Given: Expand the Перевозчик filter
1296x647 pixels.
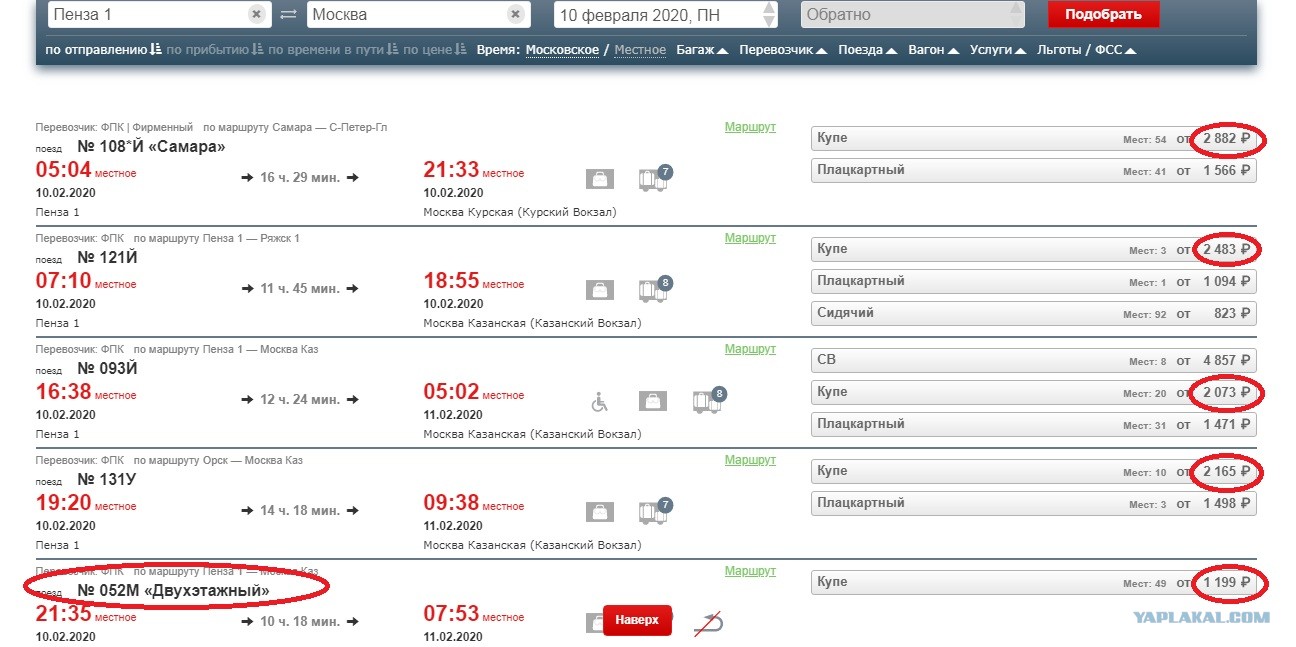Looking at the screenshot, I should pos(783,50).
